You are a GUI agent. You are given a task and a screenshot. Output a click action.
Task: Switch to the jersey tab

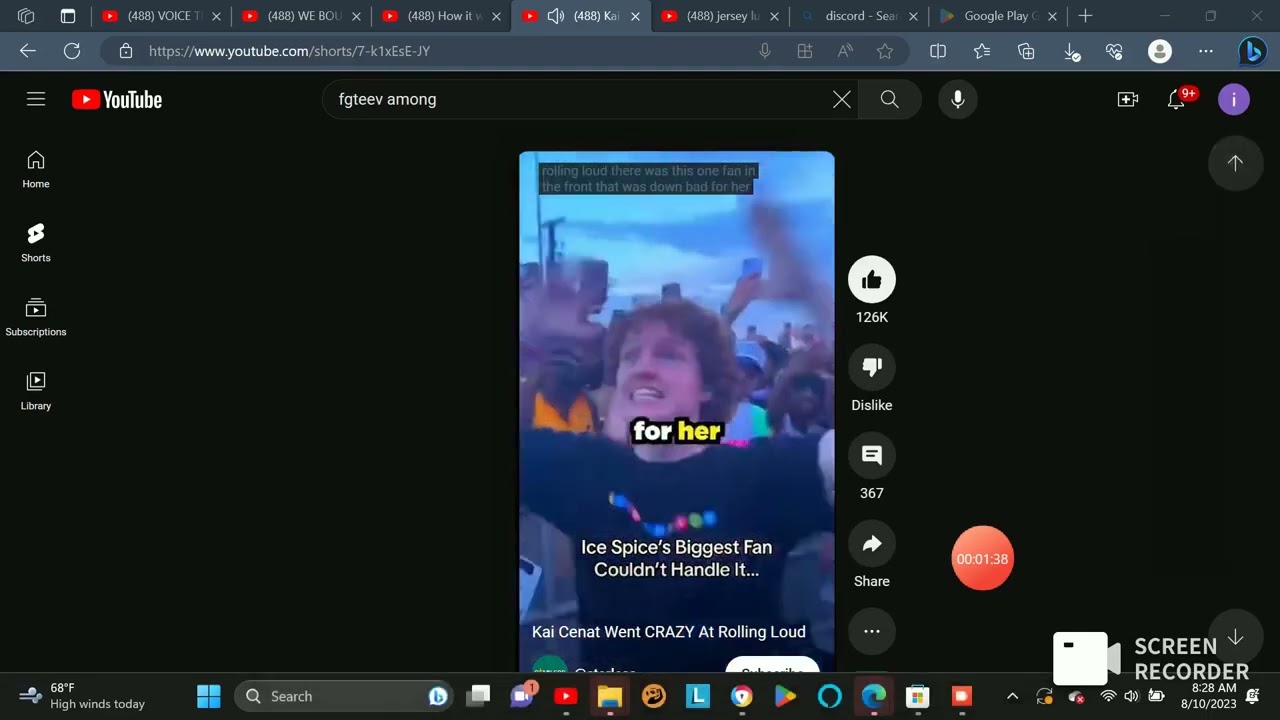720,16
